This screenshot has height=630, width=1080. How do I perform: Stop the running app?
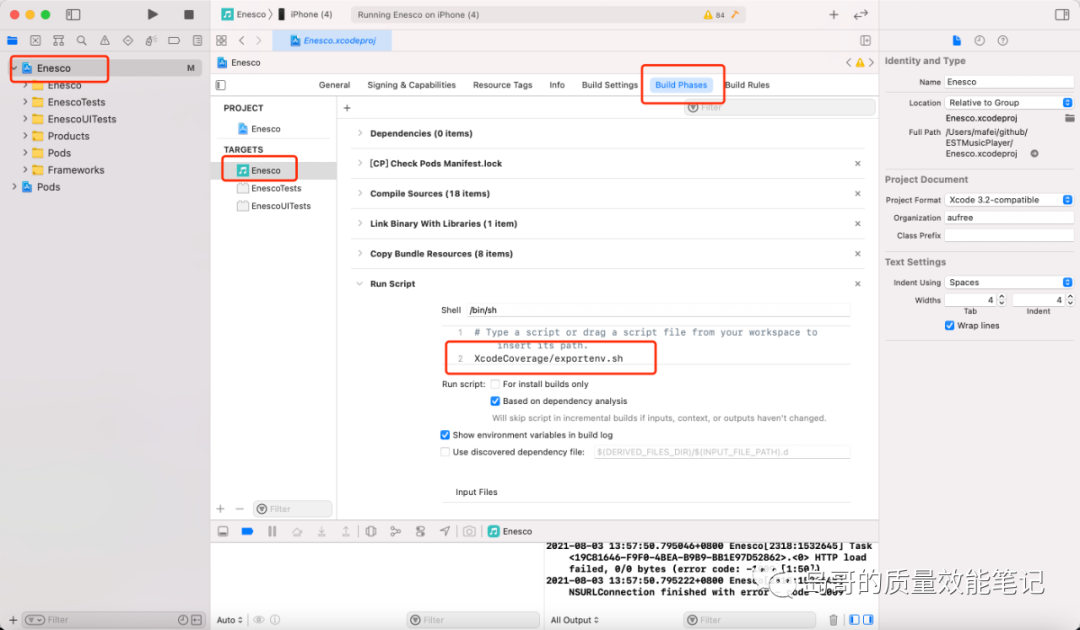[x=189, y=14]
